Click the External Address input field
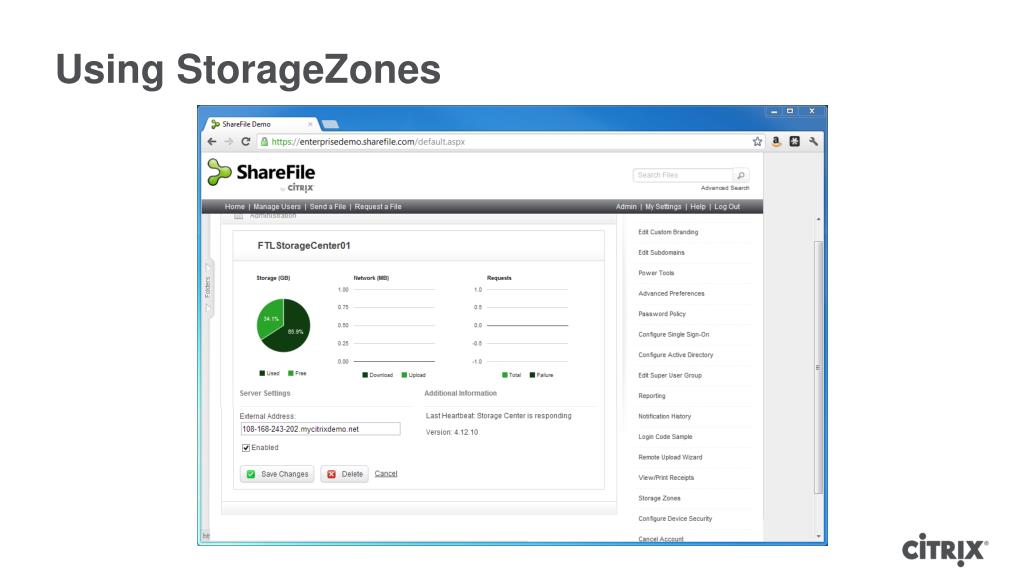 pos(320,429)
